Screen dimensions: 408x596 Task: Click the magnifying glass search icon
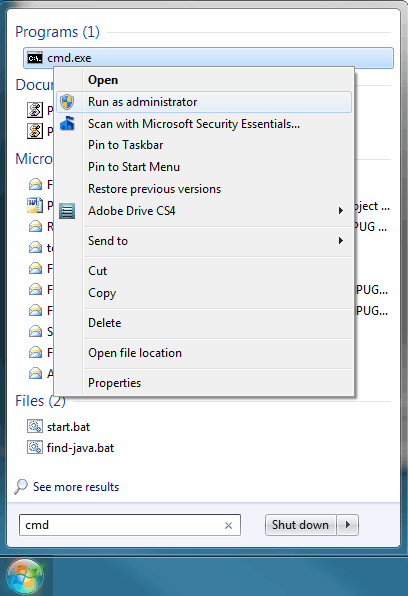(x=21, y=486)
